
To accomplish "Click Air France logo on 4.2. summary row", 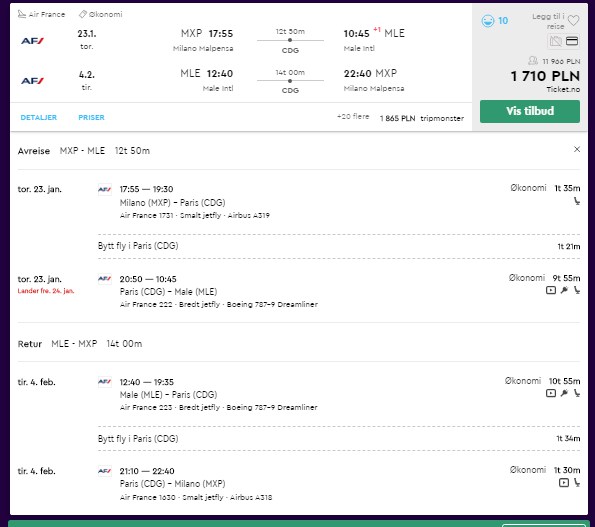I will click(32, 81).
